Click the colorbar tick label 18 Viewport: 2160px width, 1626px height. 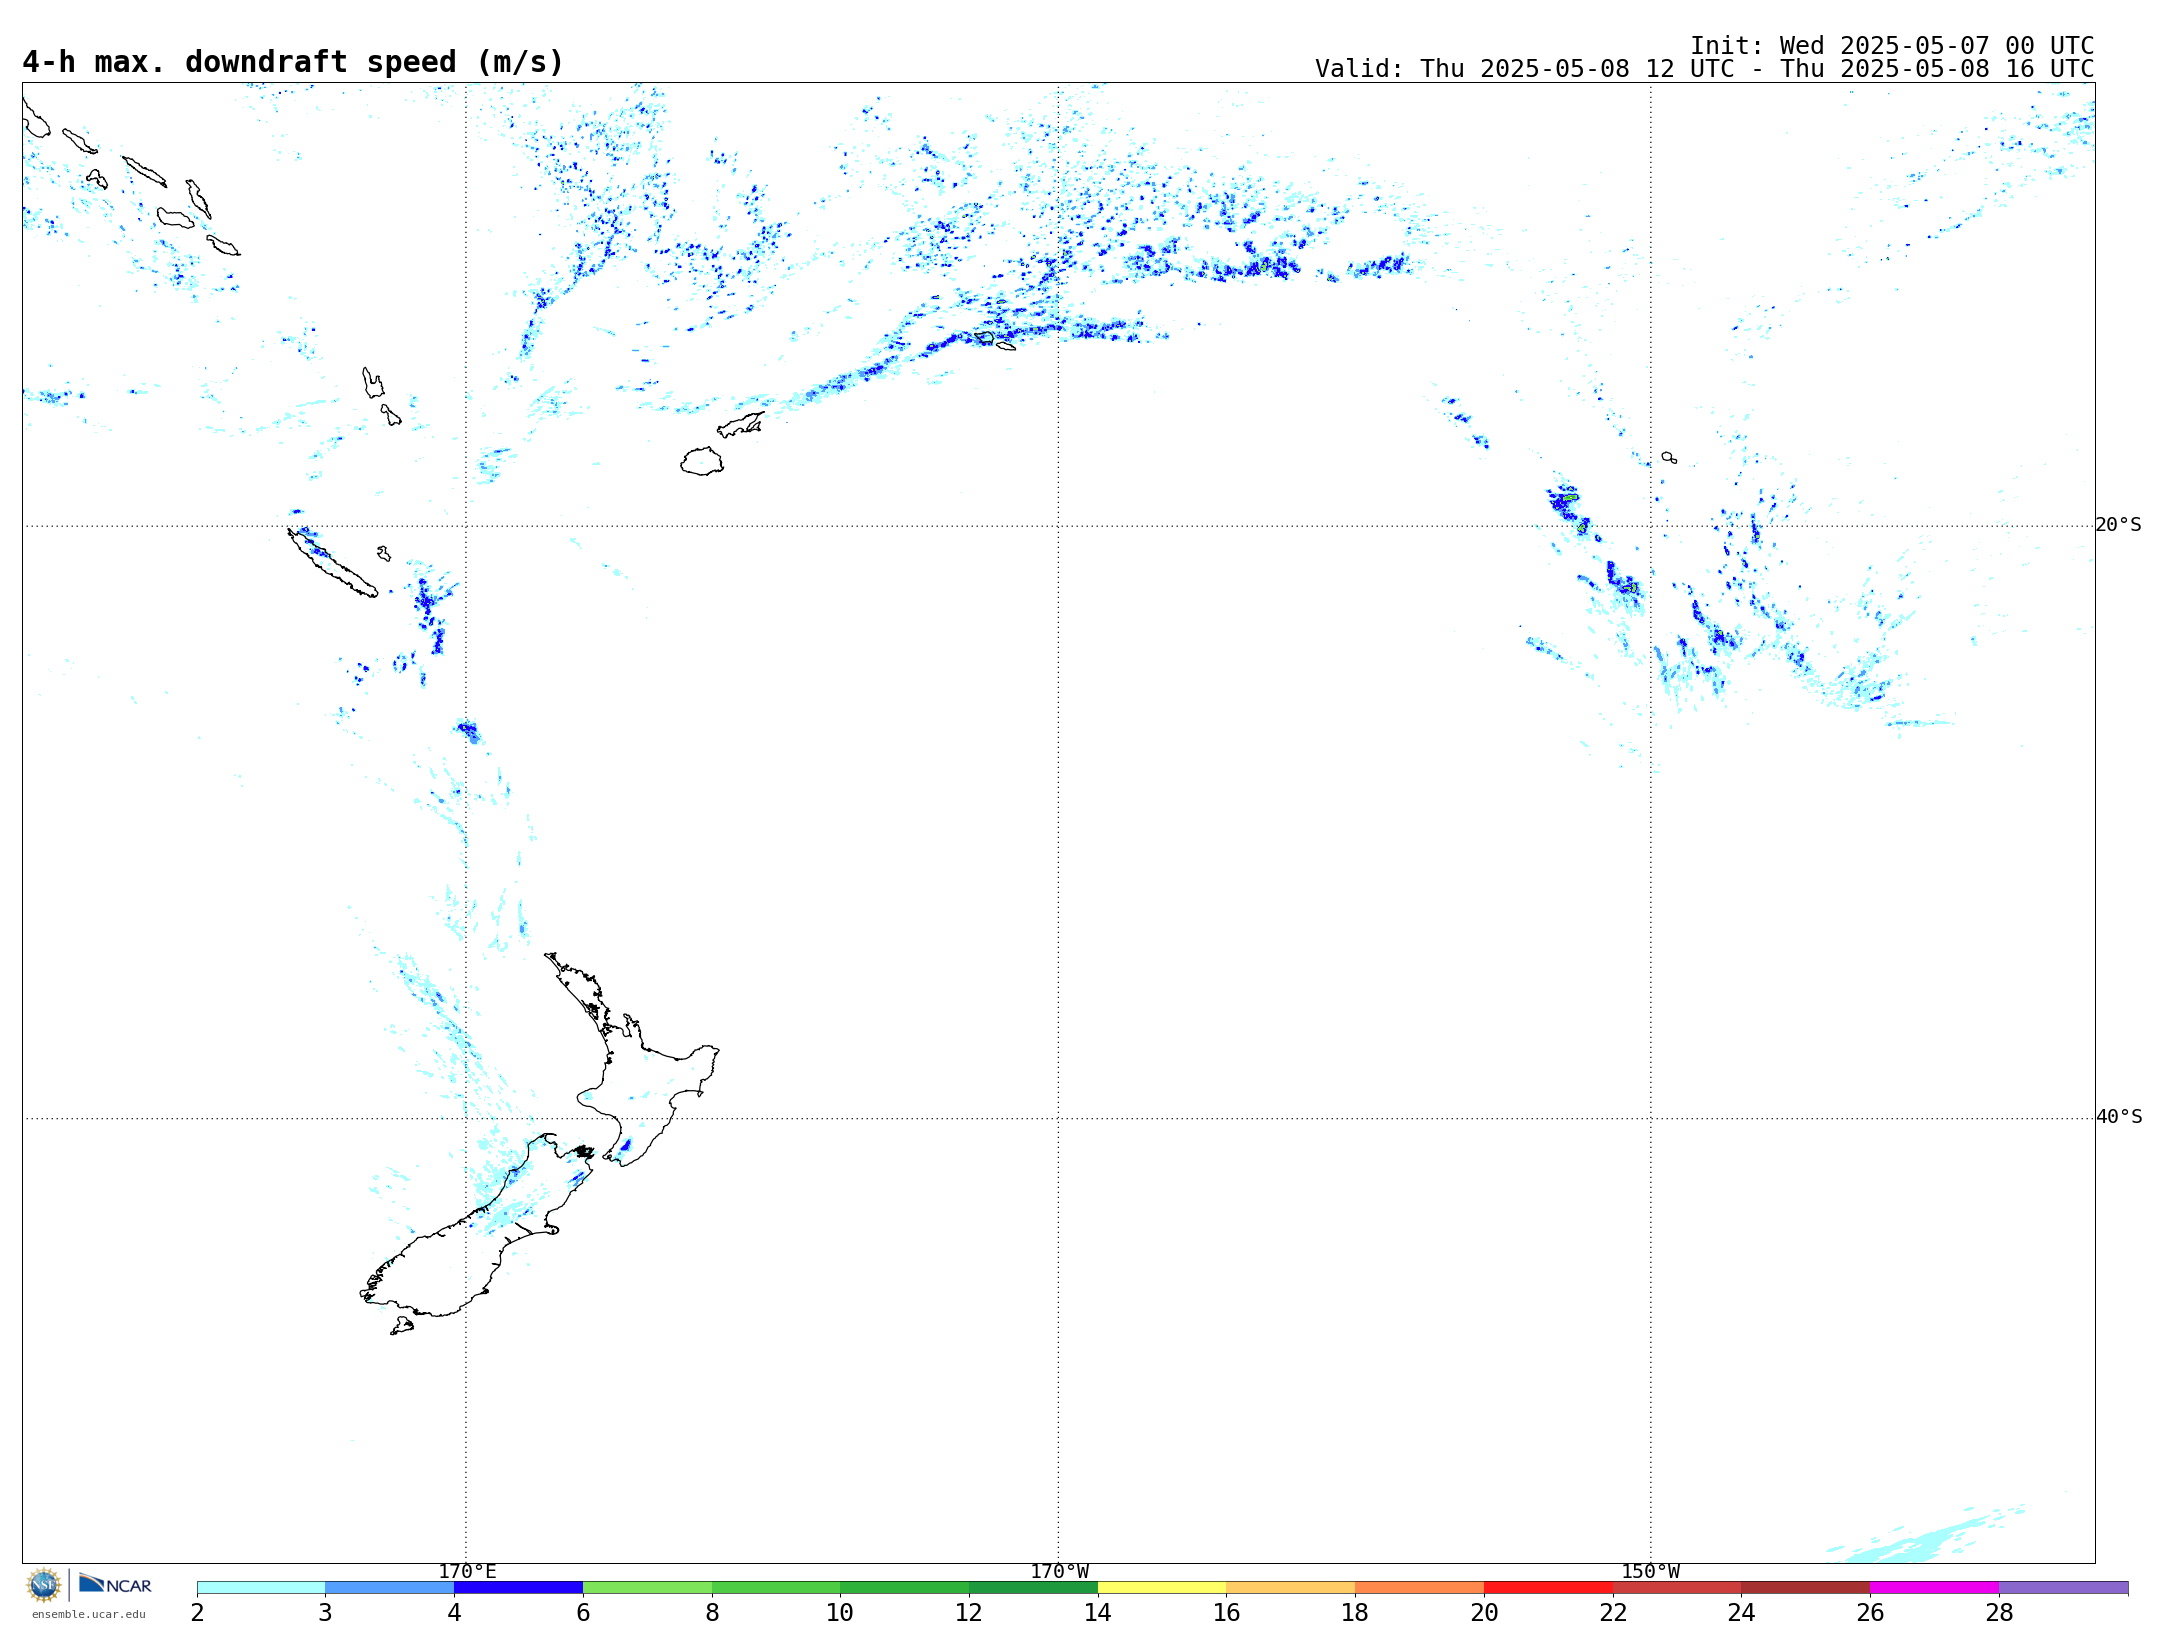click(x=1355, y=1612)
